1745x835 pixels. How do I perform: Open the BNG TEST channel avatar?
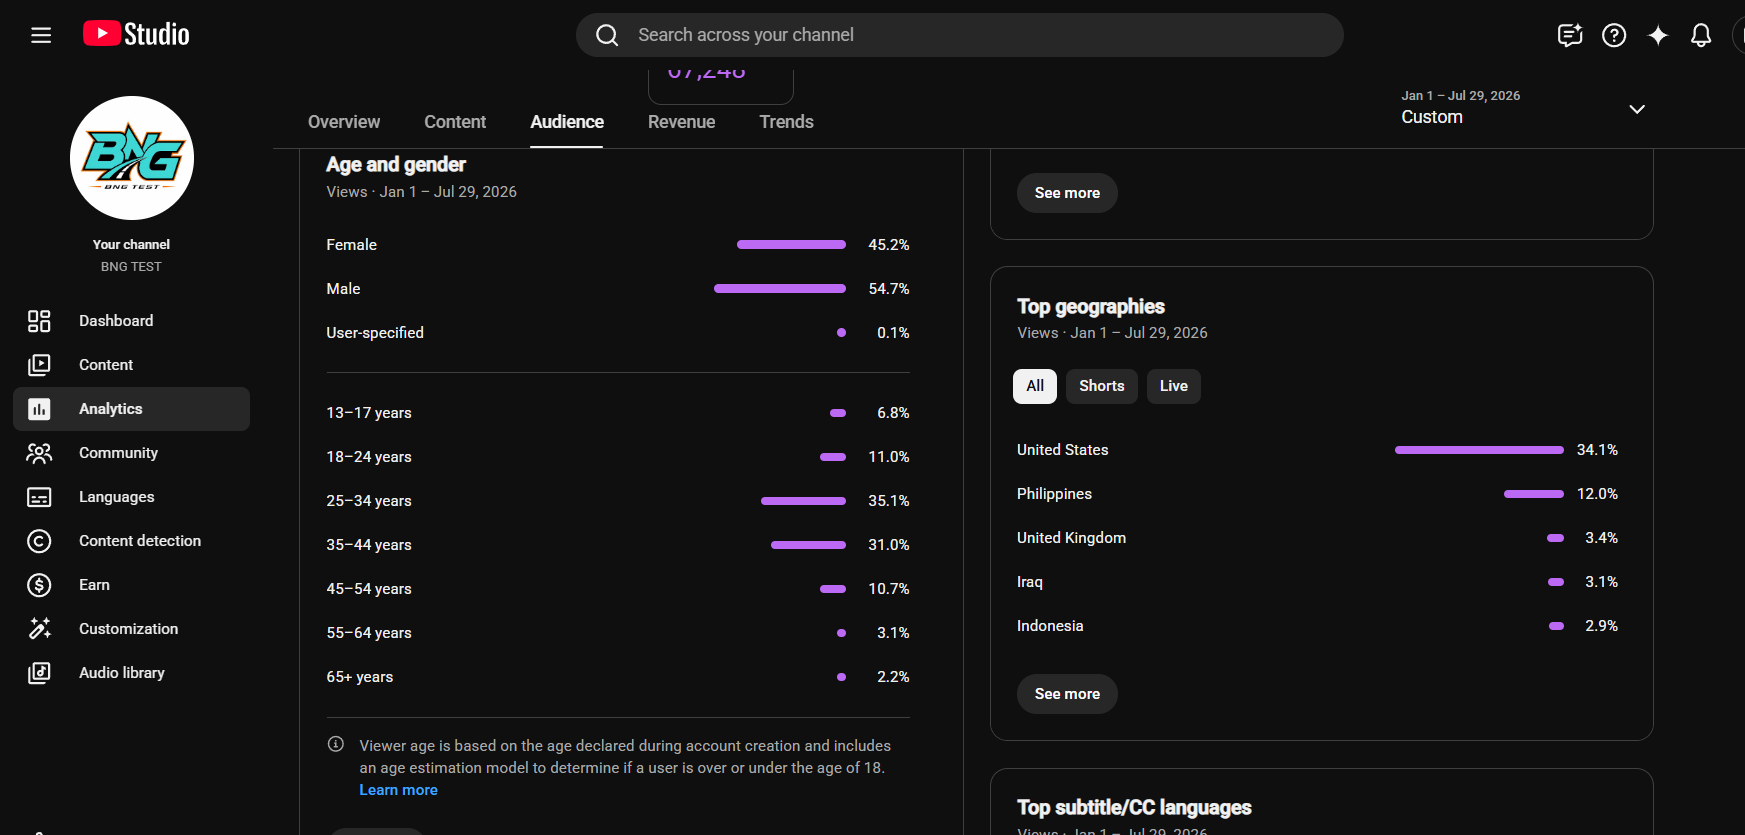click(x=132, y=158)
